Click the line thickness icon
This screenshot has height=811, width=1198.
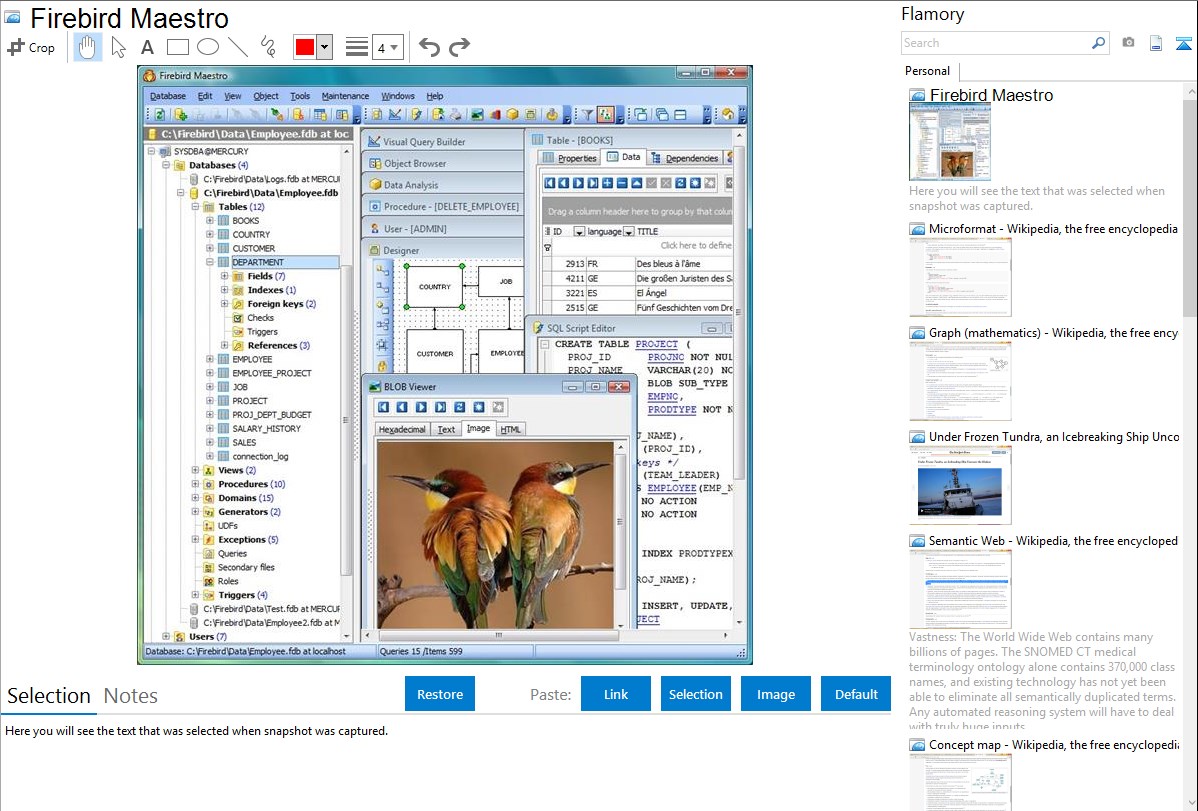pos(356,47)
